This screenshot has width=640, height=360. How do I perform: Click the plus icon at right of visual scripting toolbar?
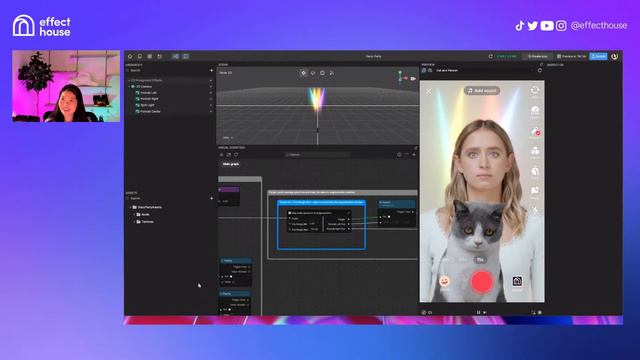tap(414, 155)
